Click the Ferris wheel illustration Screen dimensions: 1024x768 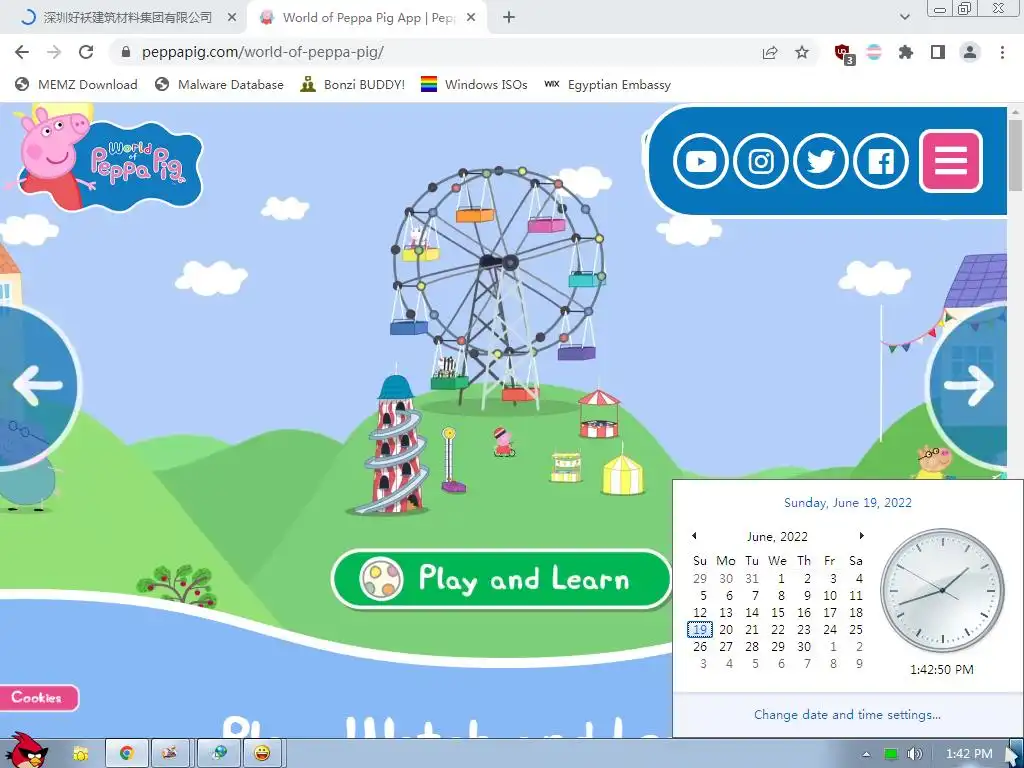coord(498,287)
